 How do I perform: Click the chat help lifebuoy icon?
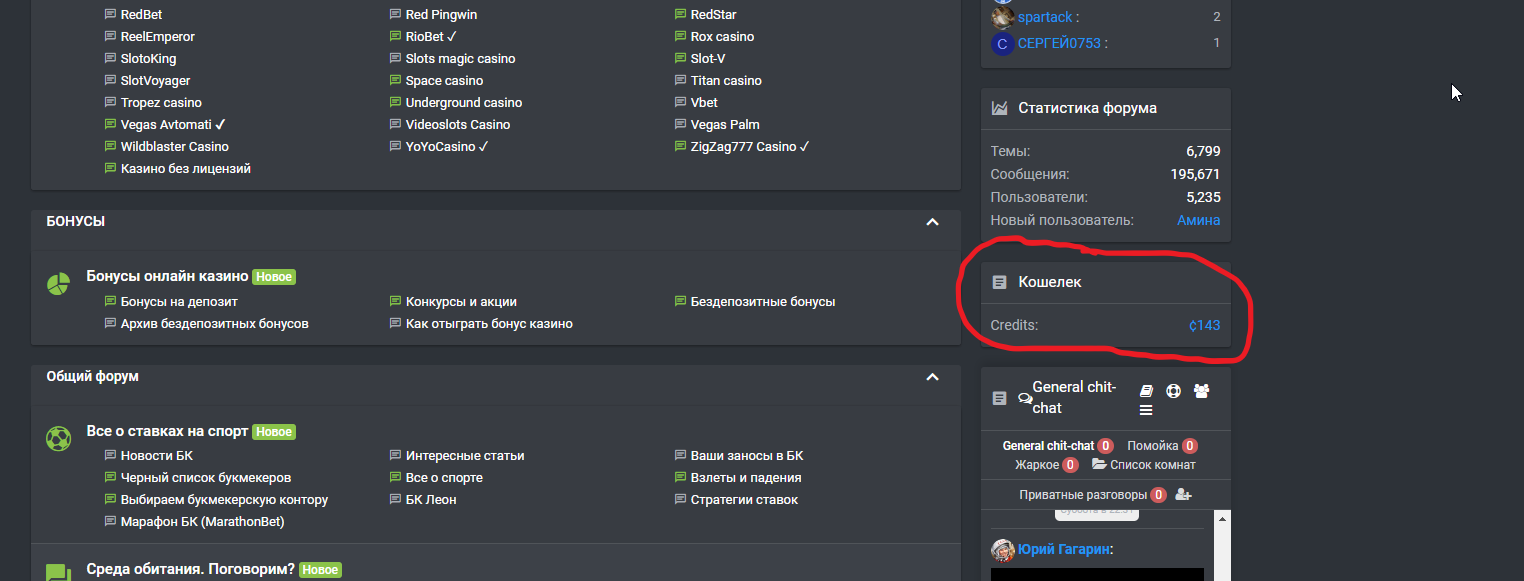[1174, 391]
